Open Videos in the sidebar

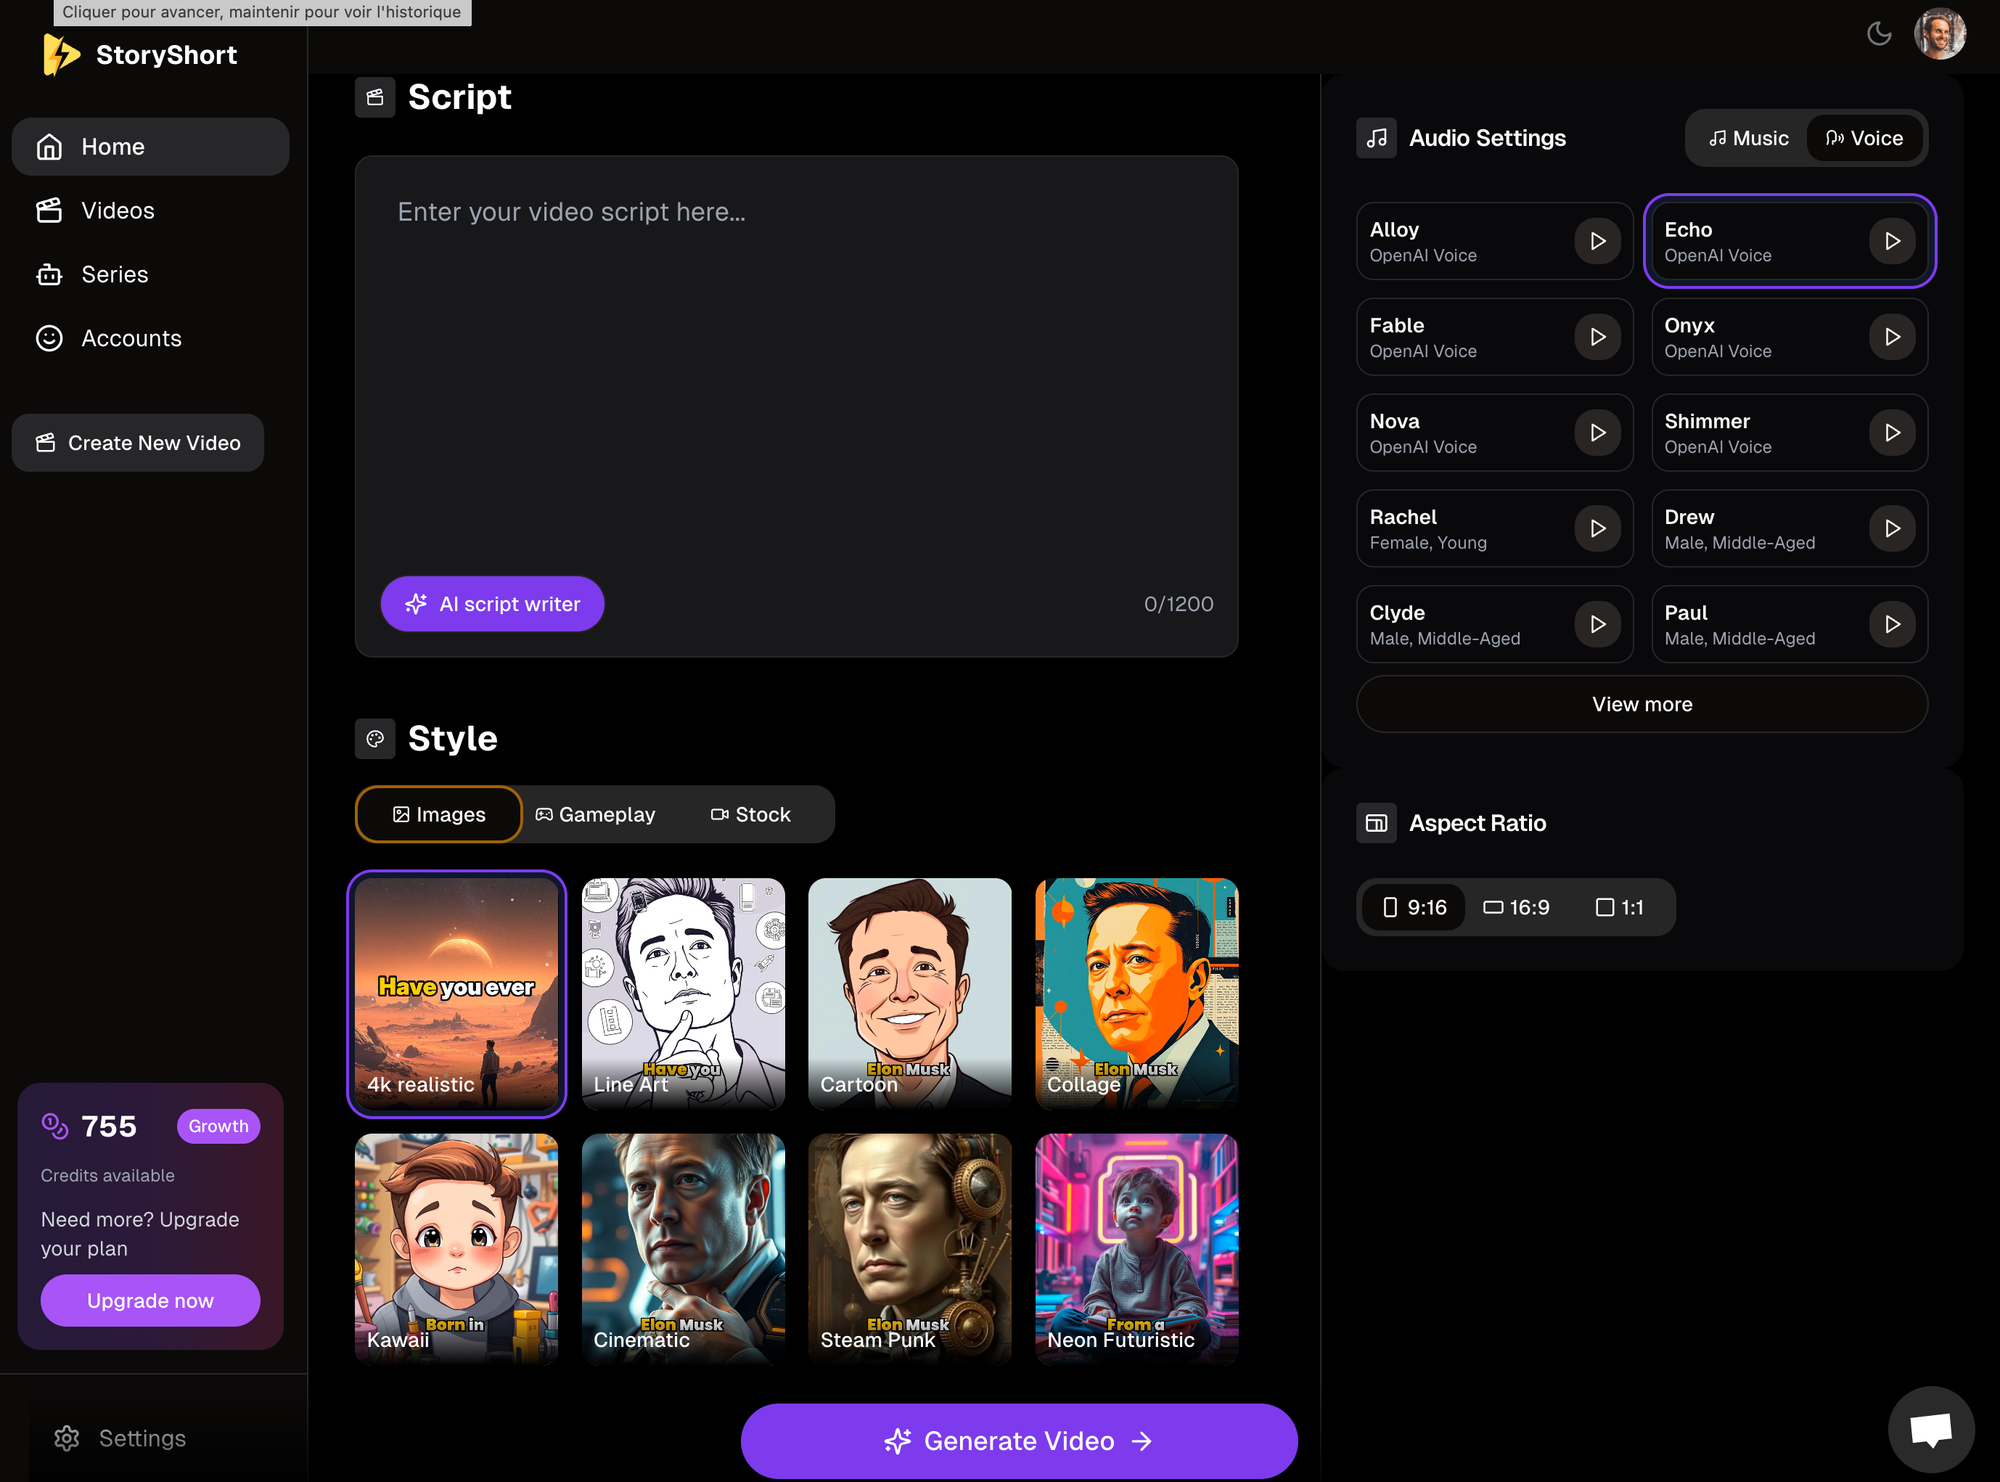click(117, 211)
